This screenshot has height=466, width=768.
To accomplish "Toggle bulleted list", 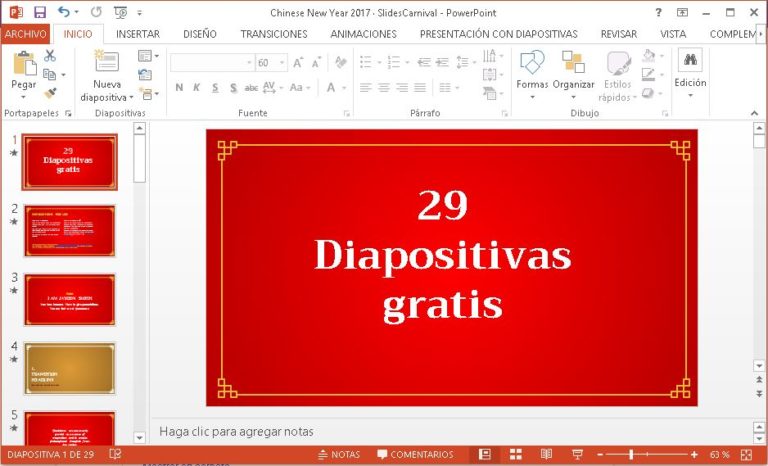I will pos(366,62).
